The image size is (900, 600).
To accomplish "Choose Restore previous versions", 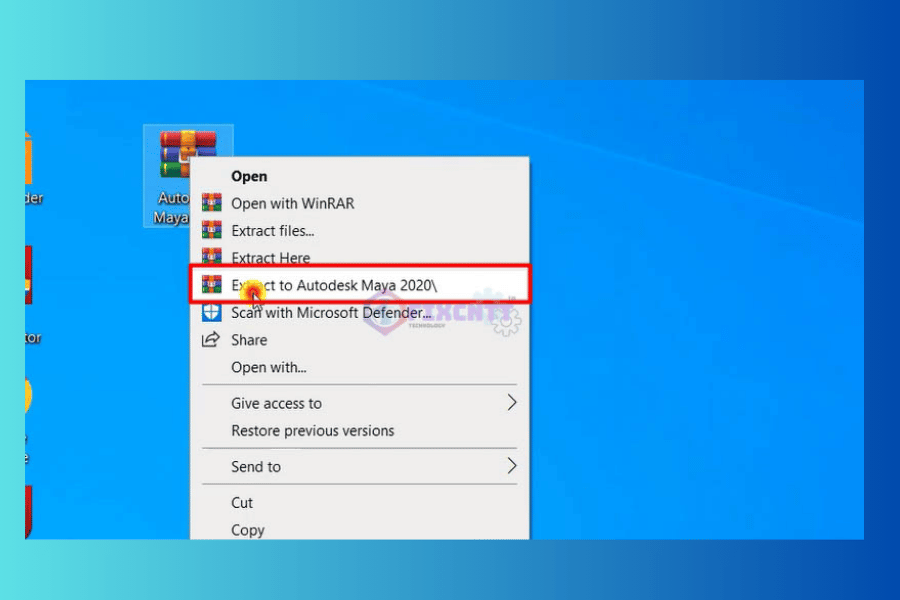I will coord(312,431).
